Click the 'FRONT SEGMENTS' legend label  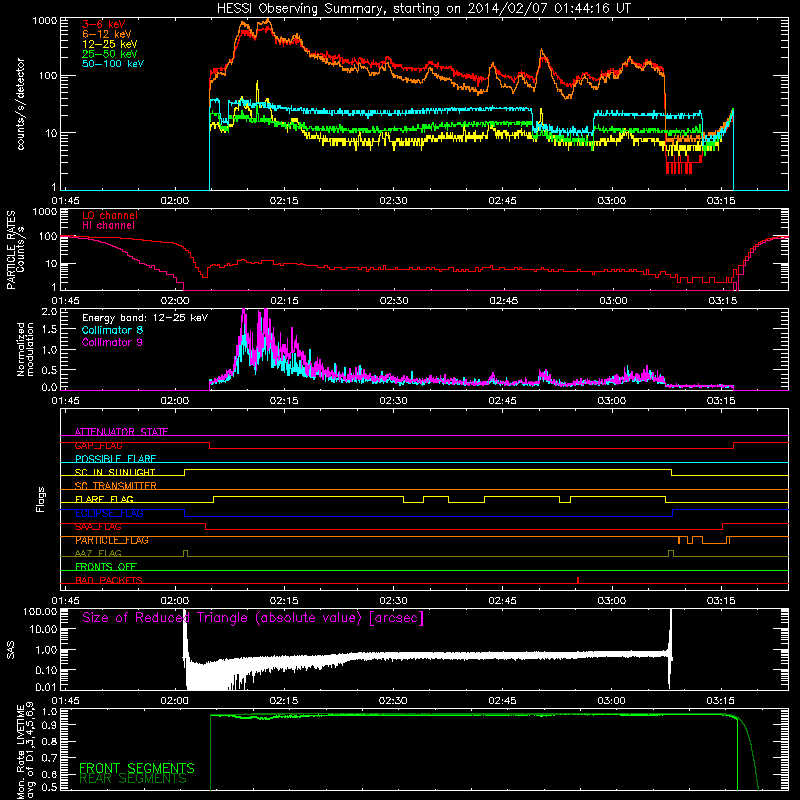(137, 768)
